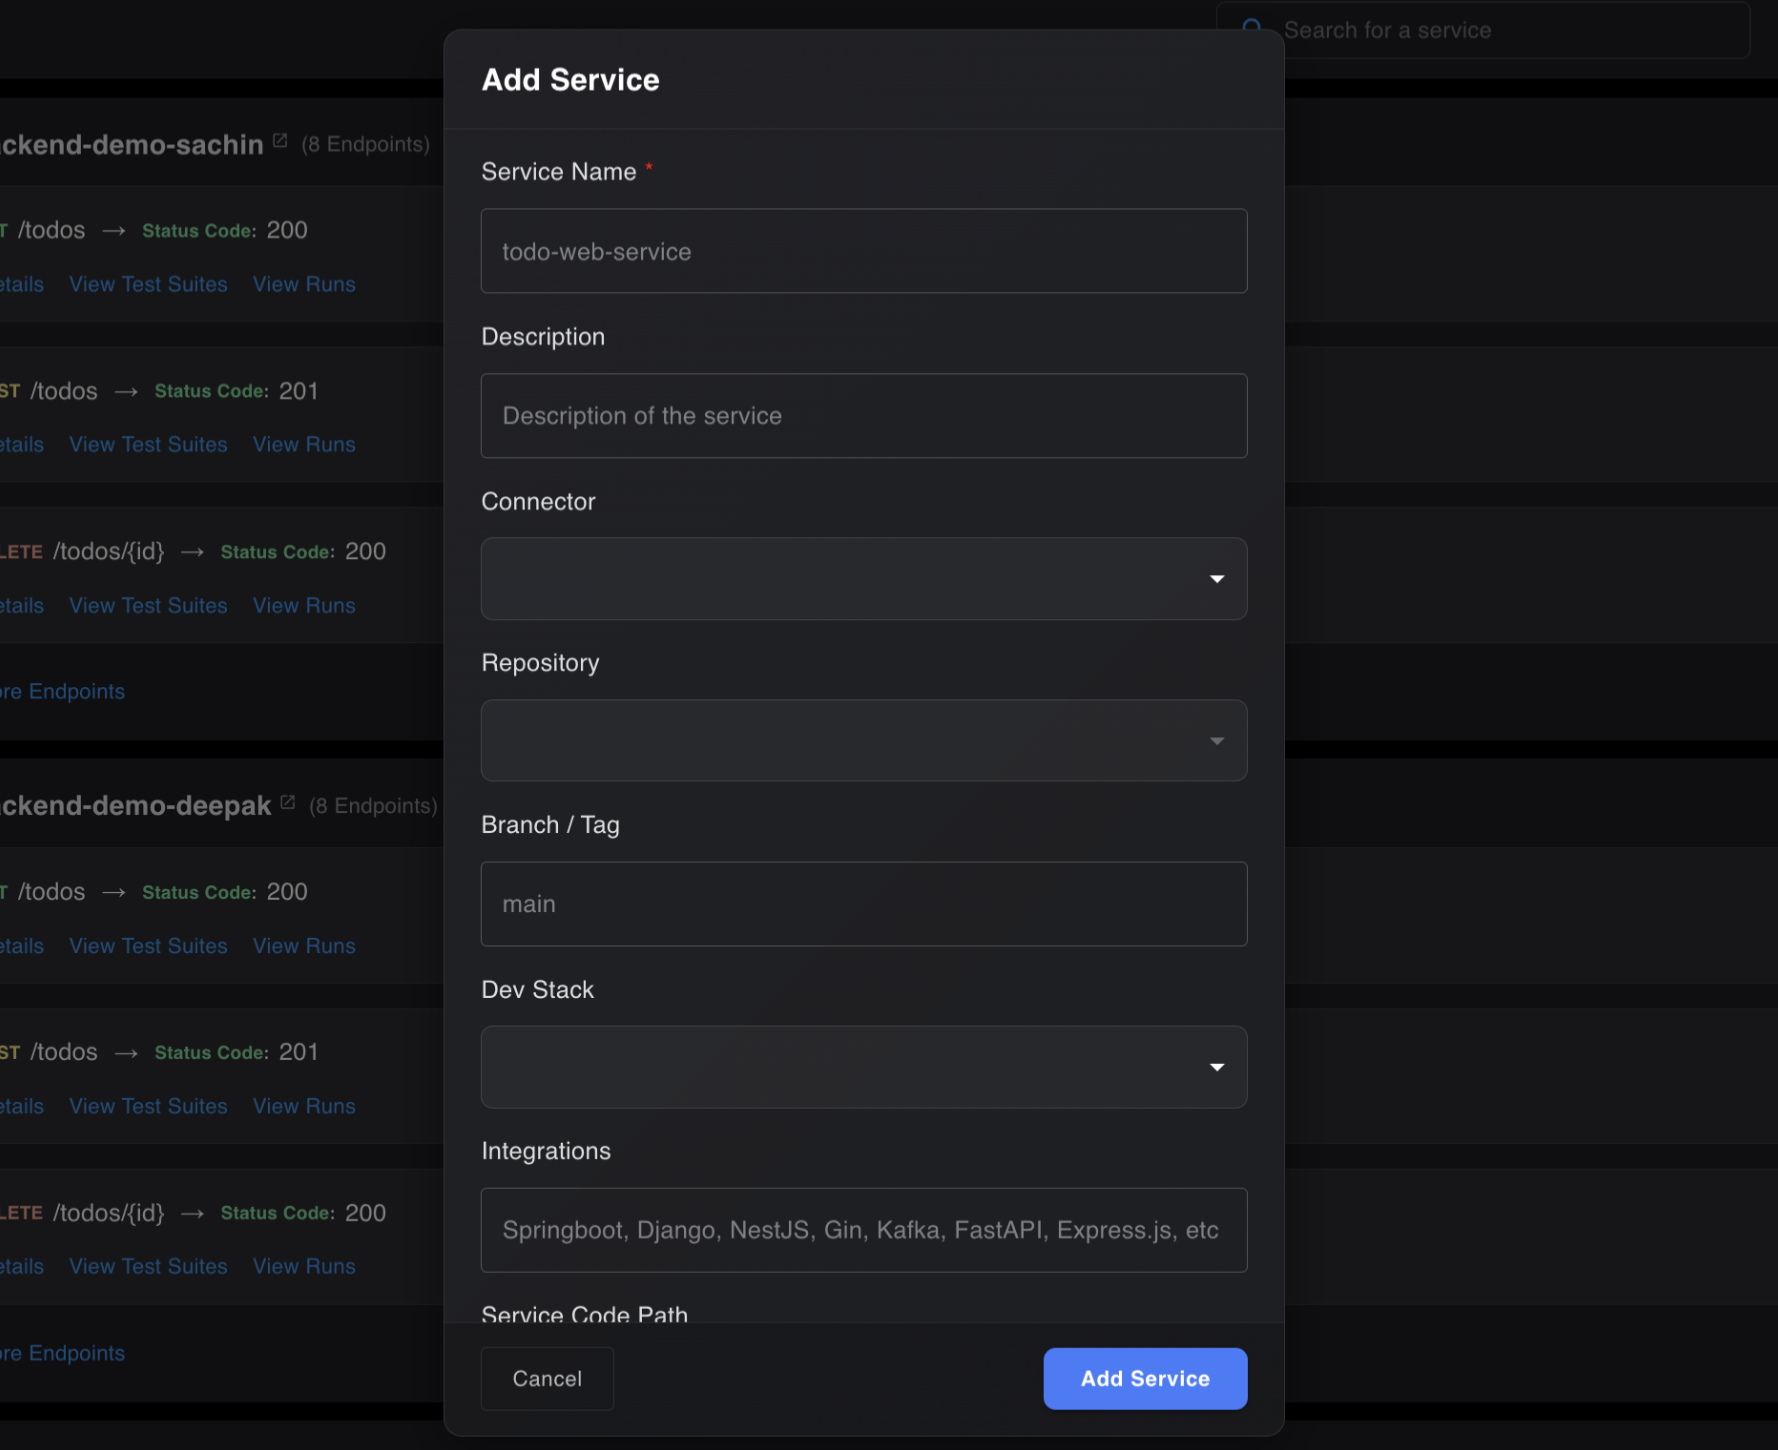The width and height of the screenshot is (1778, 1450).
Task: Open View Runs for deepak's 200 /todos
Action: point(304,946)
